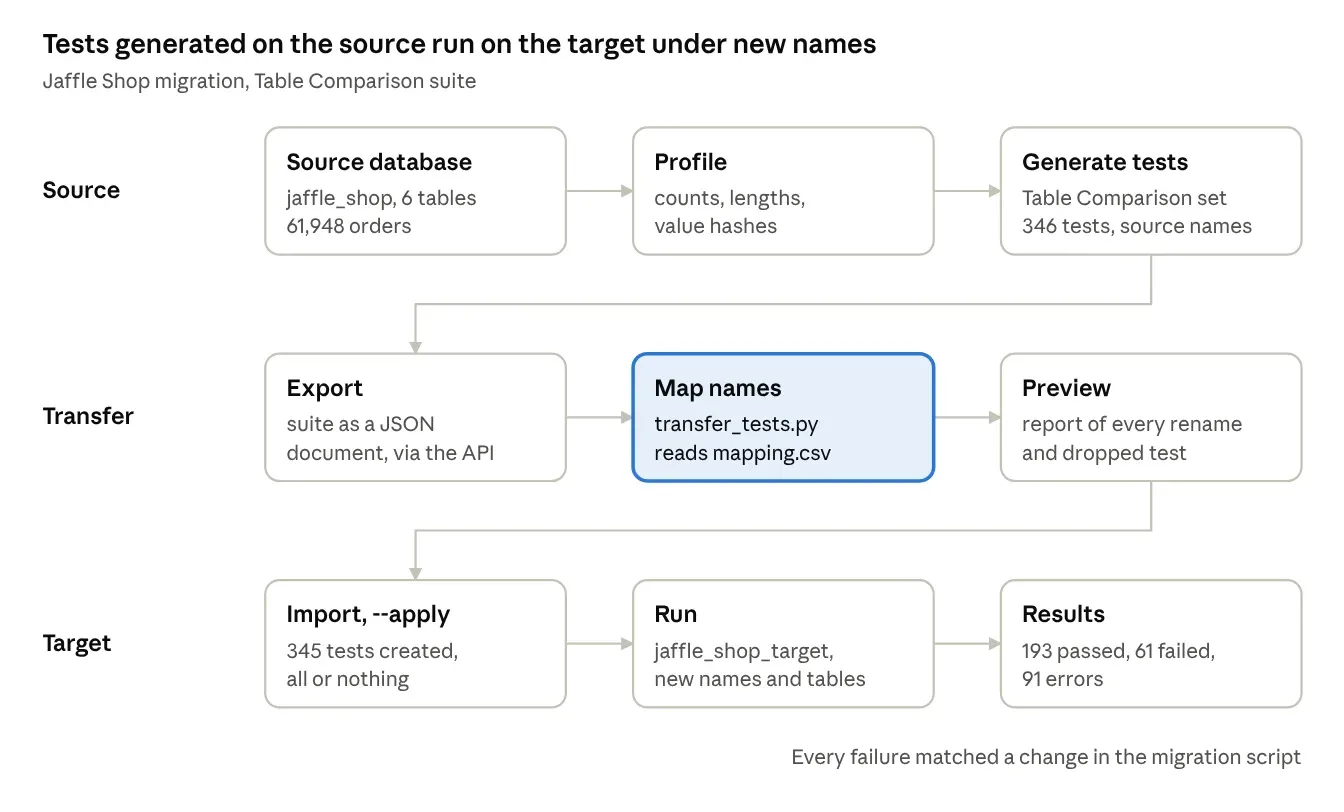Click the "counts, lengths," line
This screenshot has height=812, width=1344.
730,198
